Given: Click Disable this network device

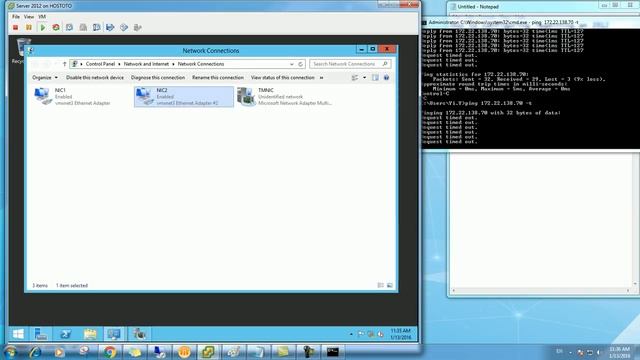Looking at the screenshot, I should point(95,78).
